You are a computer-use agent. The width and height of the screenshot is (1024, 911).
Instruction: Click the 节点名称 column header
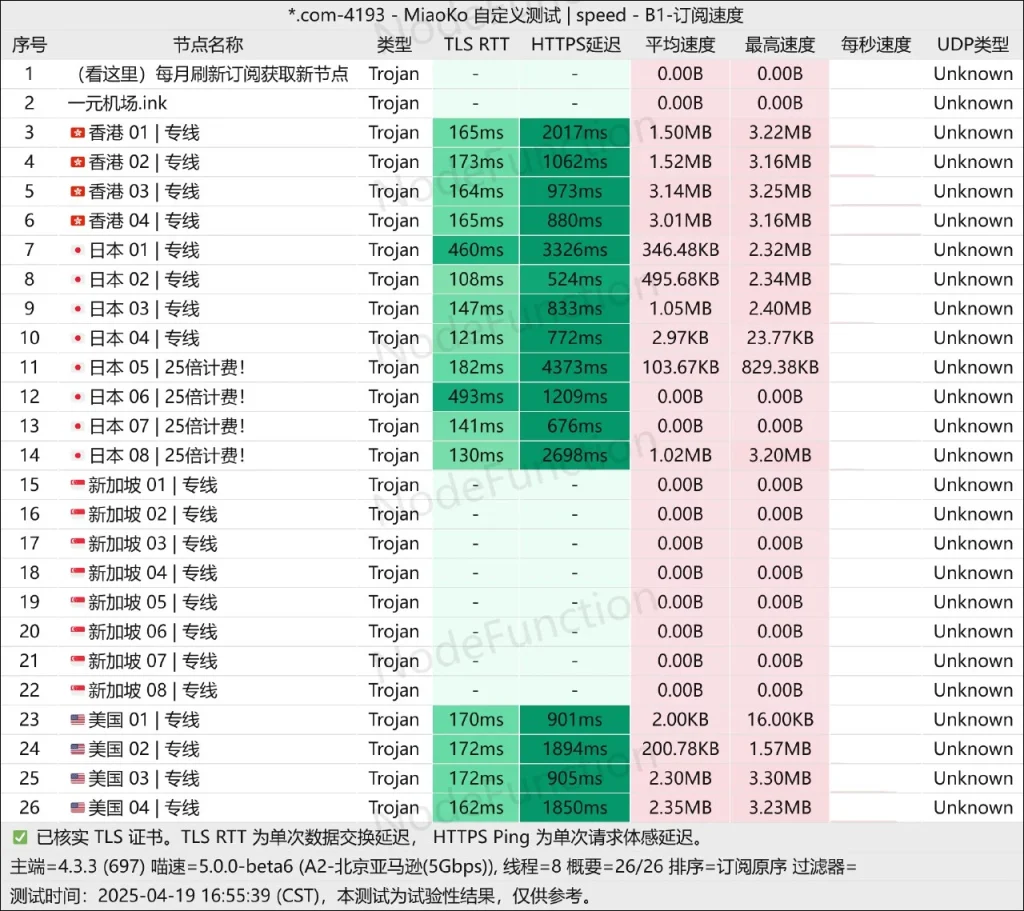tap(208, 44)
